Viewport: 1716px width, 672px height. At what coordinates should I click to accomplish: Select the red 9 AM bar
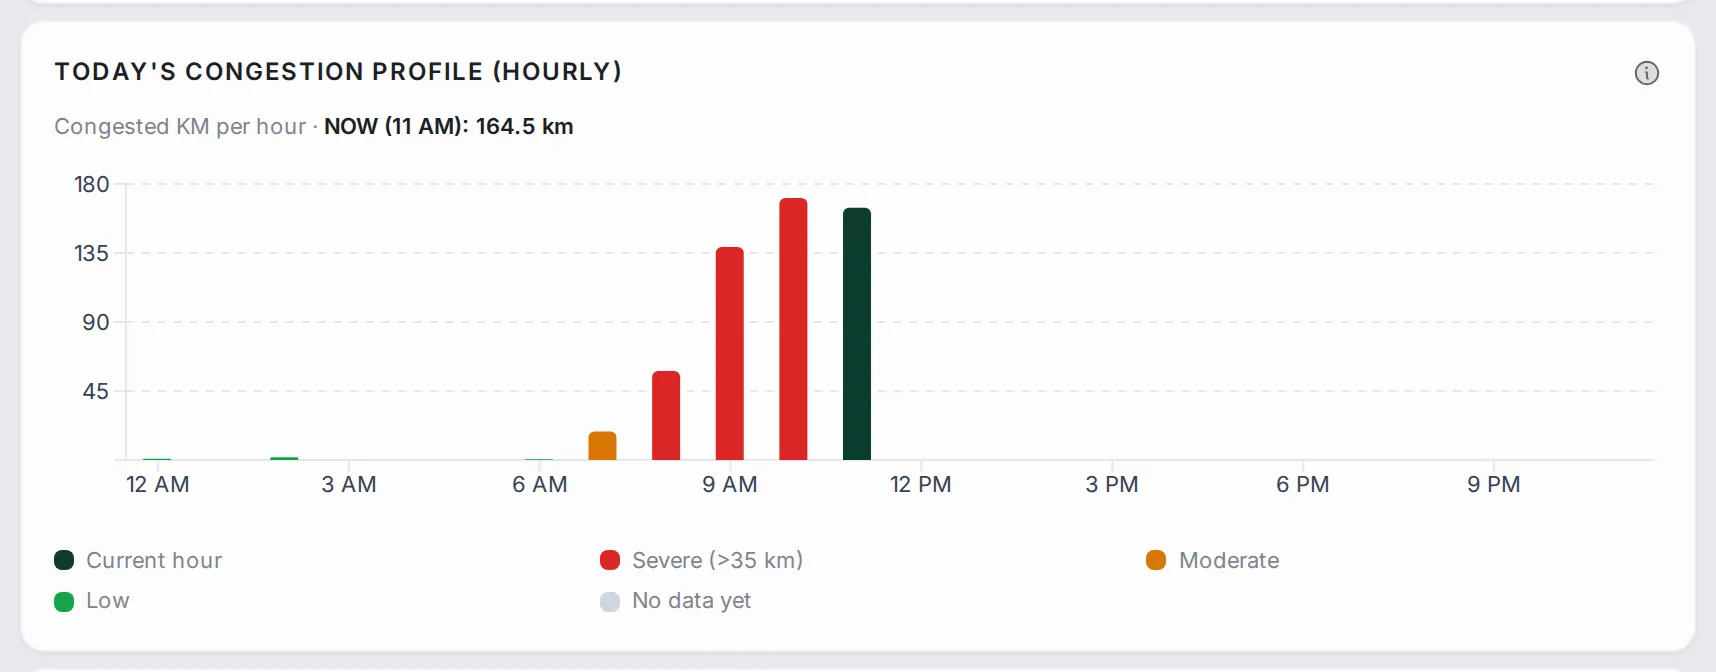pyautogui.click(x=730, y=353)
